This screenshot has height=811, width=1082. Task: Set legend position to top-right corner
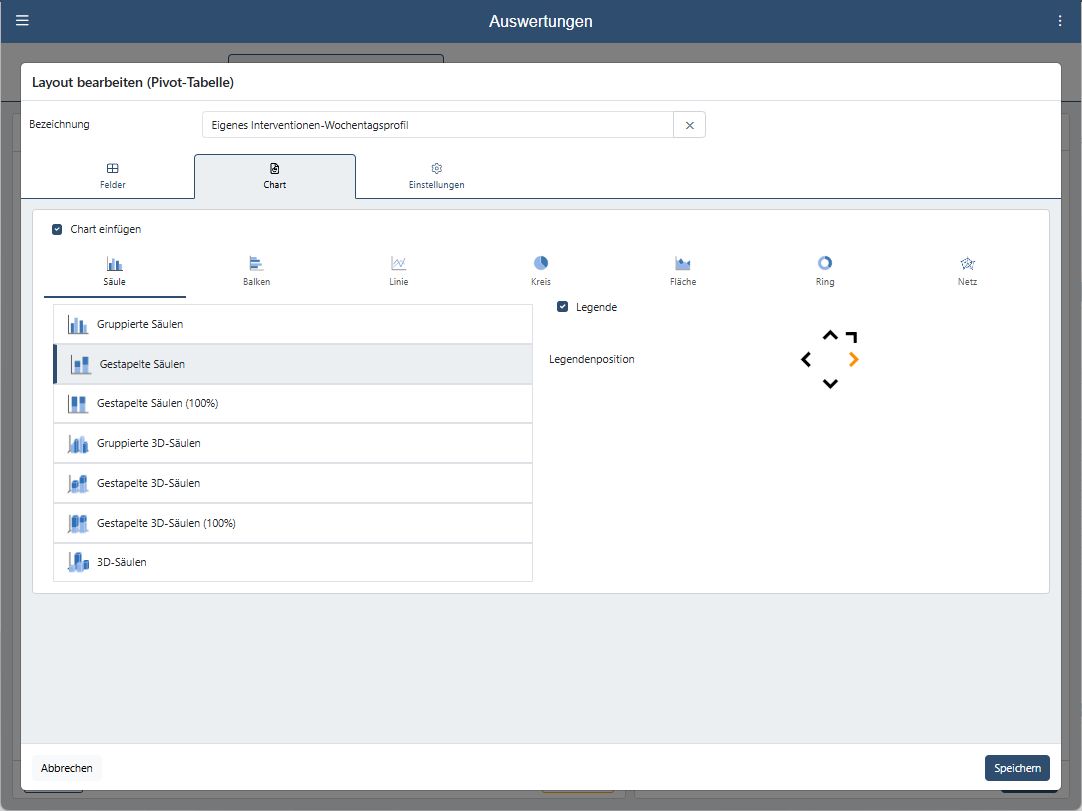(x=852, y=337)
